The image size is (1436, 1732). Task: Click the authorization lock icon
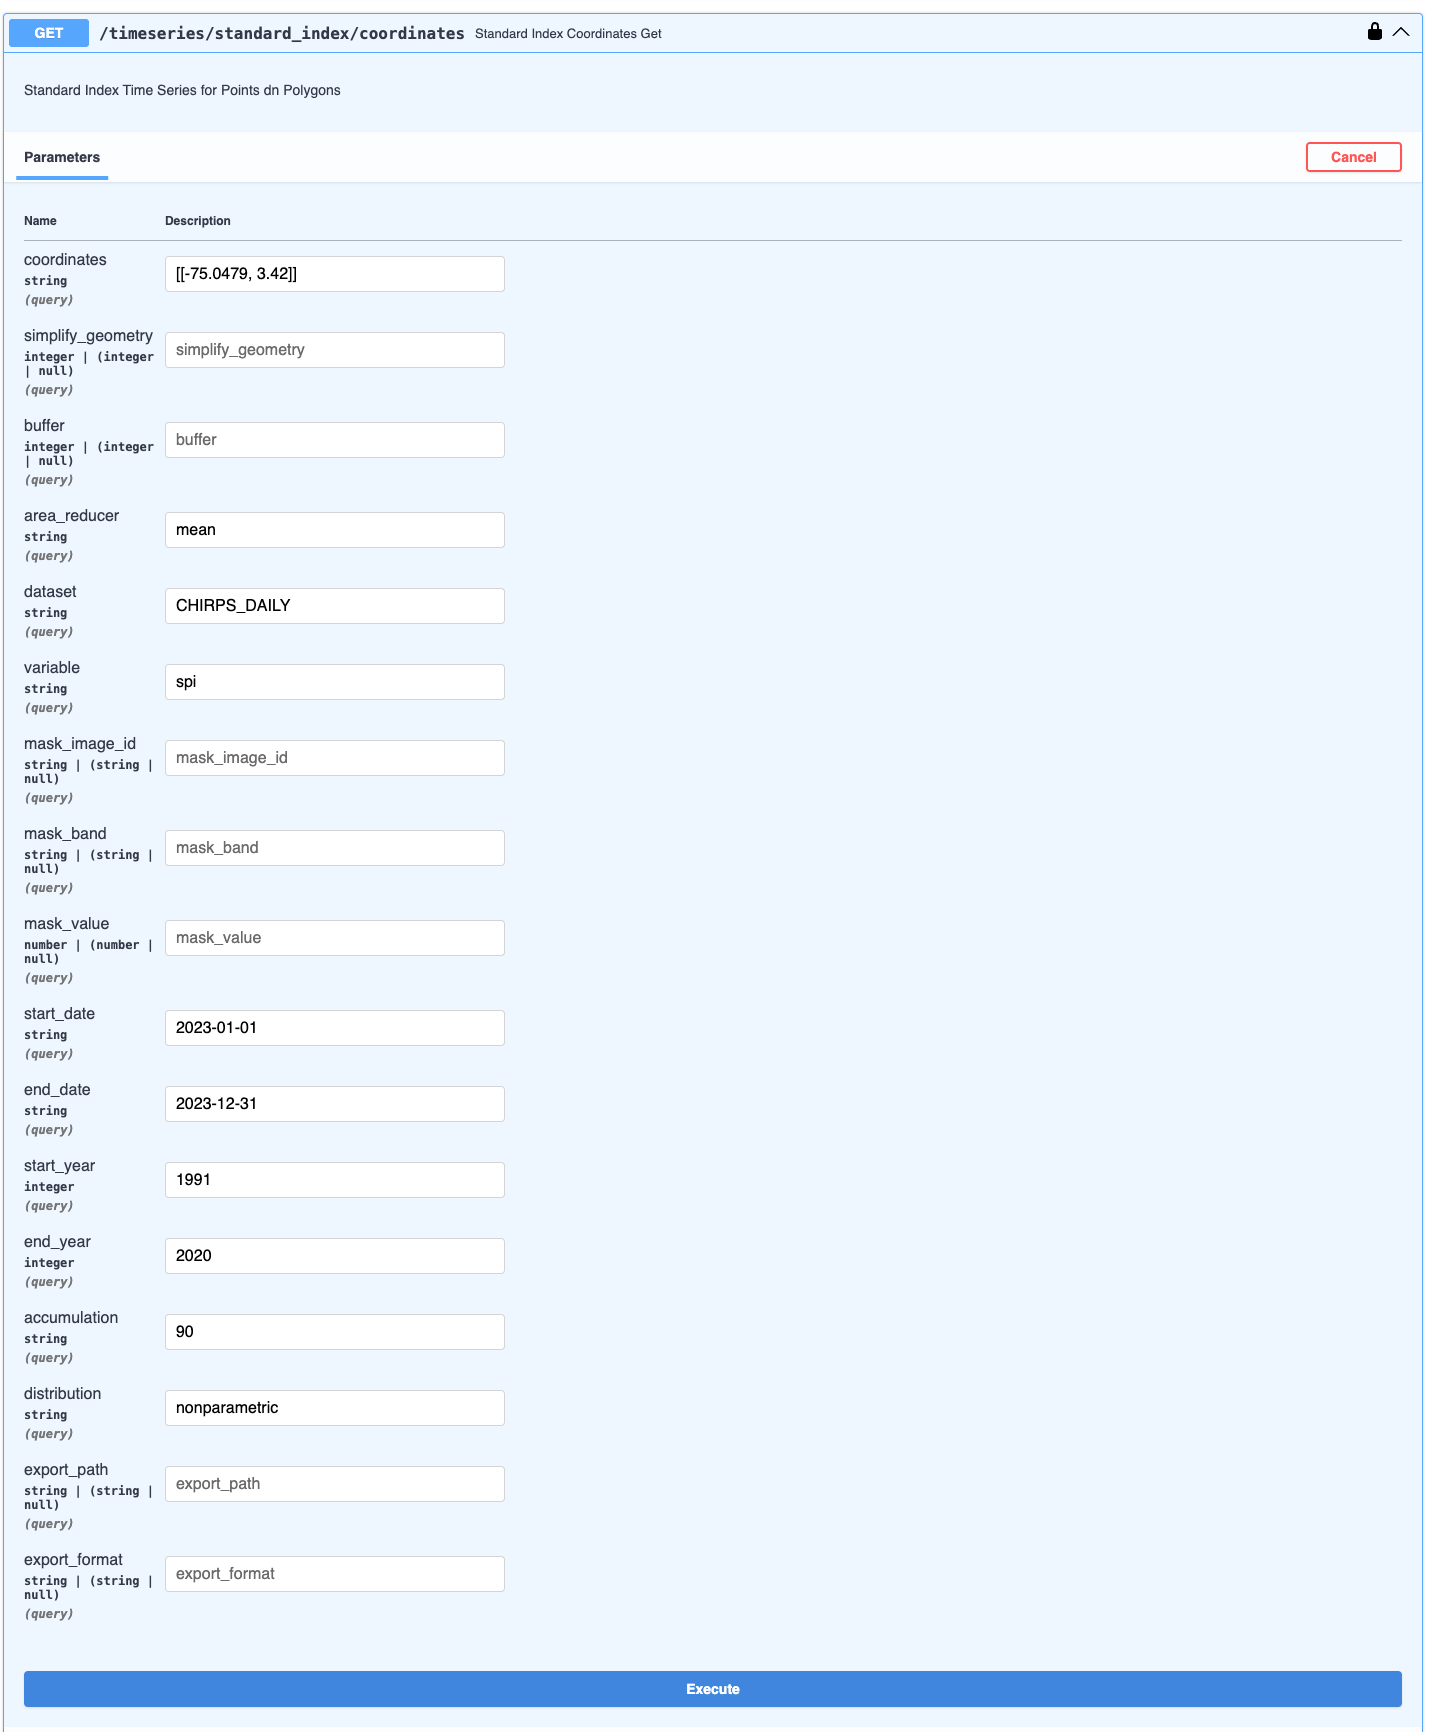click(x=1374, y=32)
